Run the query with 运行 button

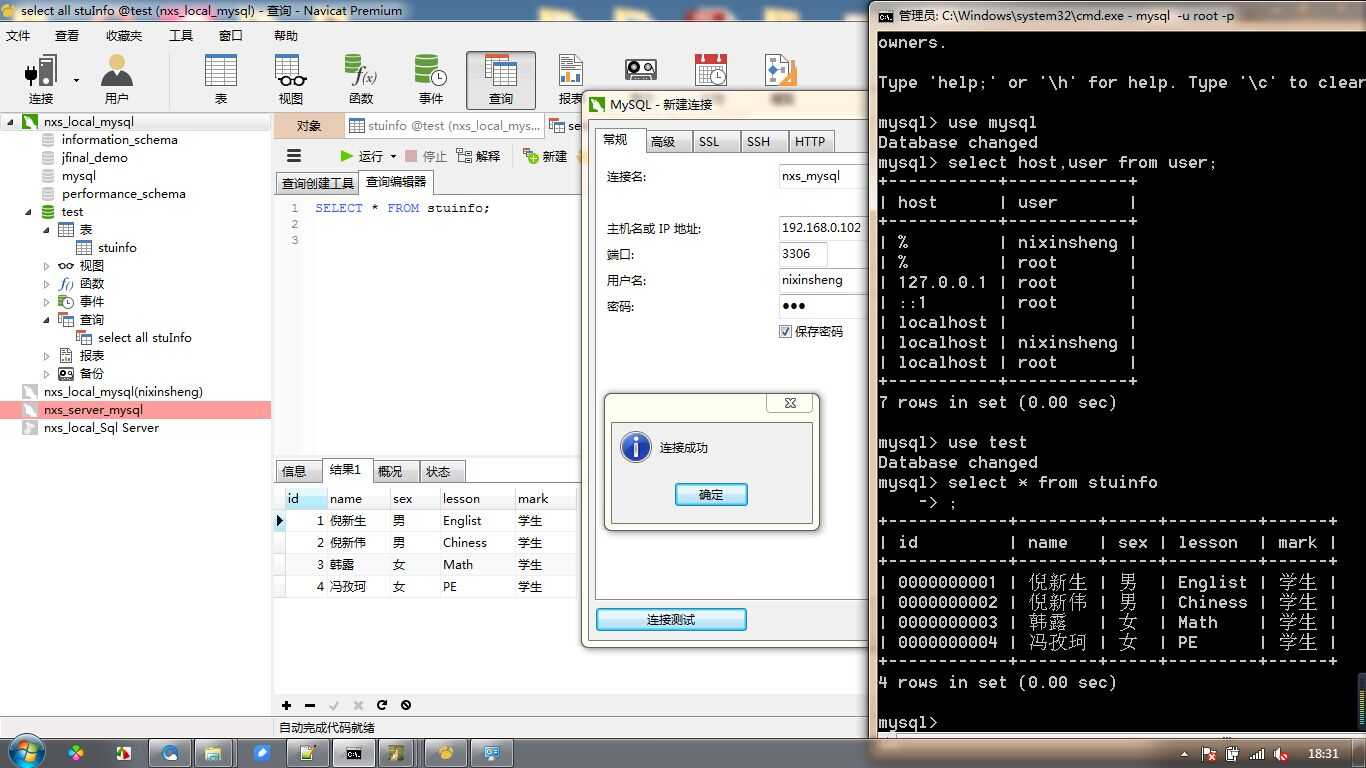[x=362, y=156]
